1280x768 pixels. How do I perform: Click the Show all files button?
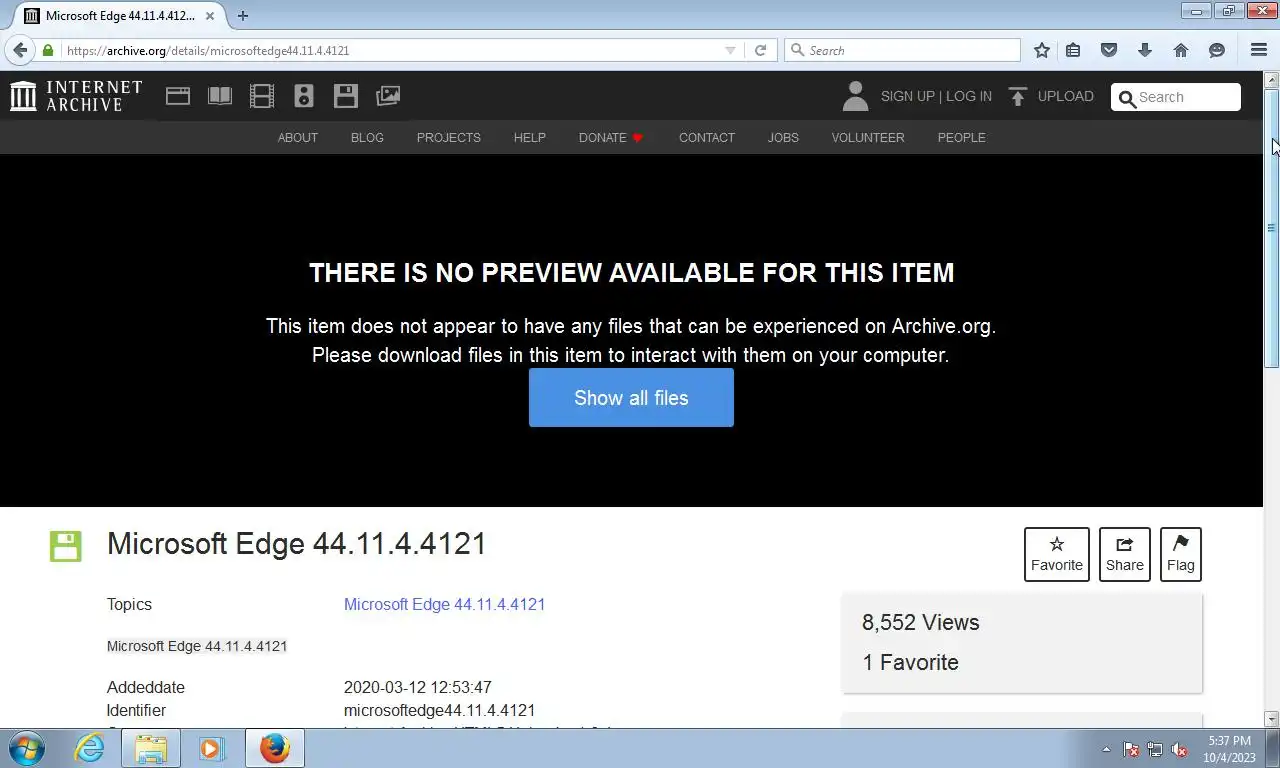(x=631, y=398)
